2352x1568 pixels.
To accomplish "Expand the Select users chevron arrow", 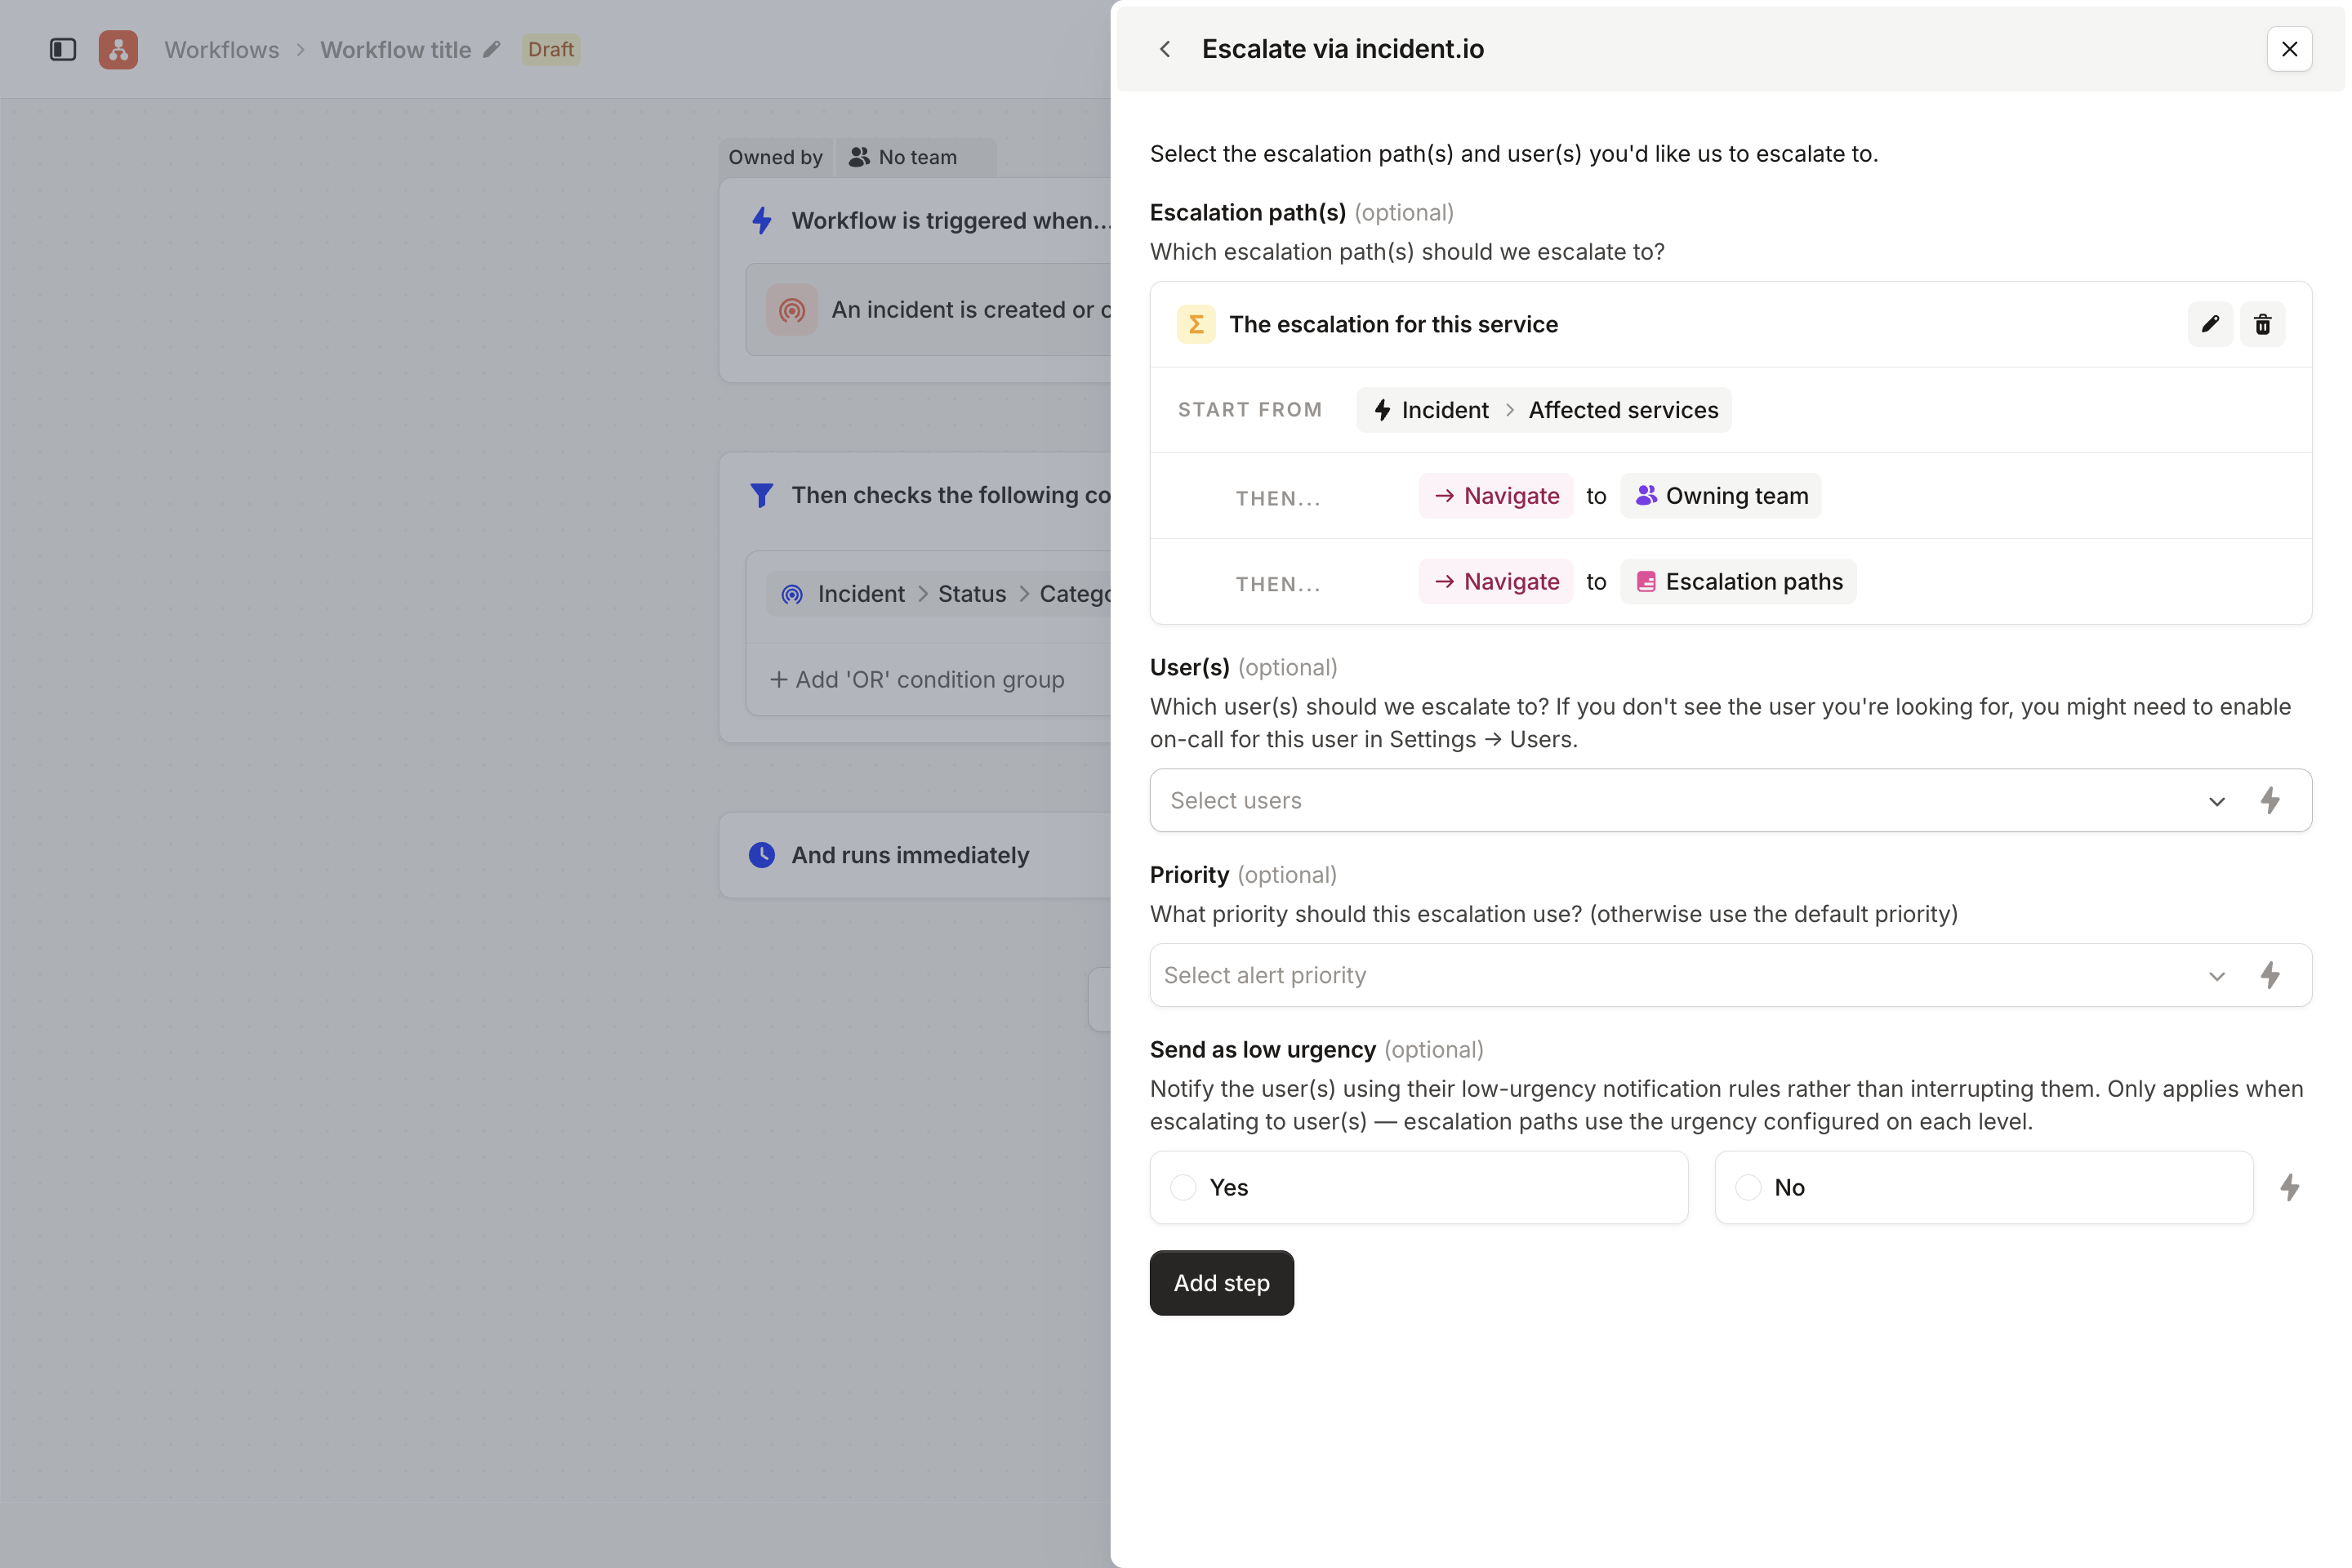I will click(x=2217, y=801).
